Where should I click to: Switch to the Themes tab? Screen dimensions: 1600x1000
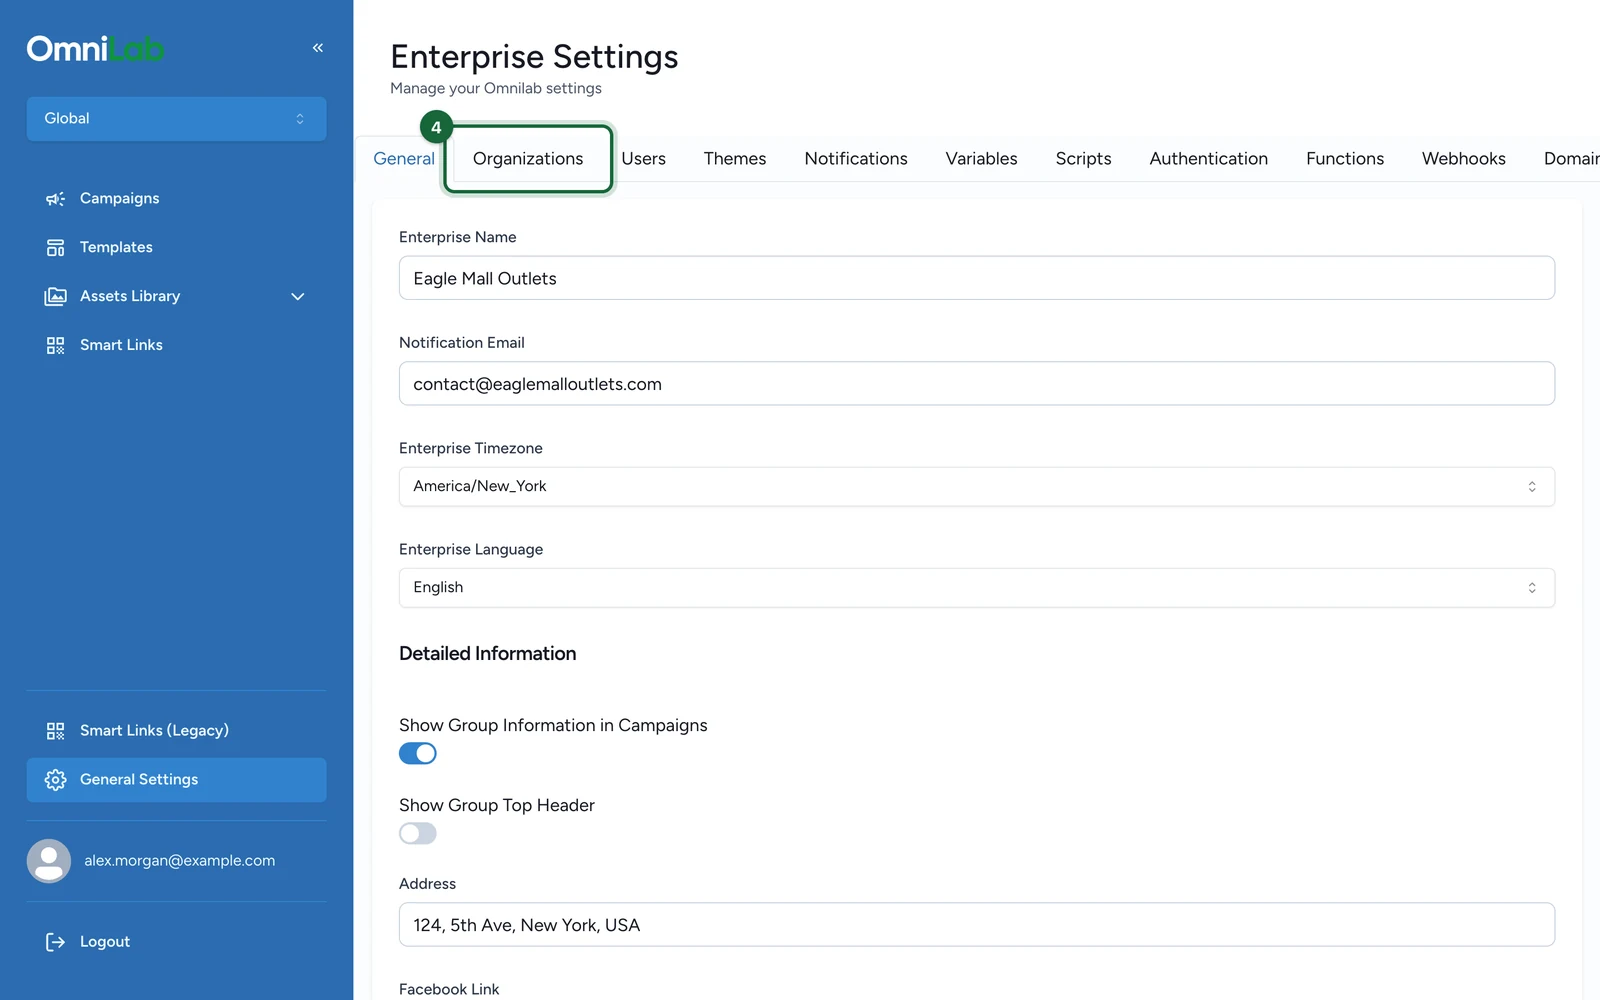735,159
